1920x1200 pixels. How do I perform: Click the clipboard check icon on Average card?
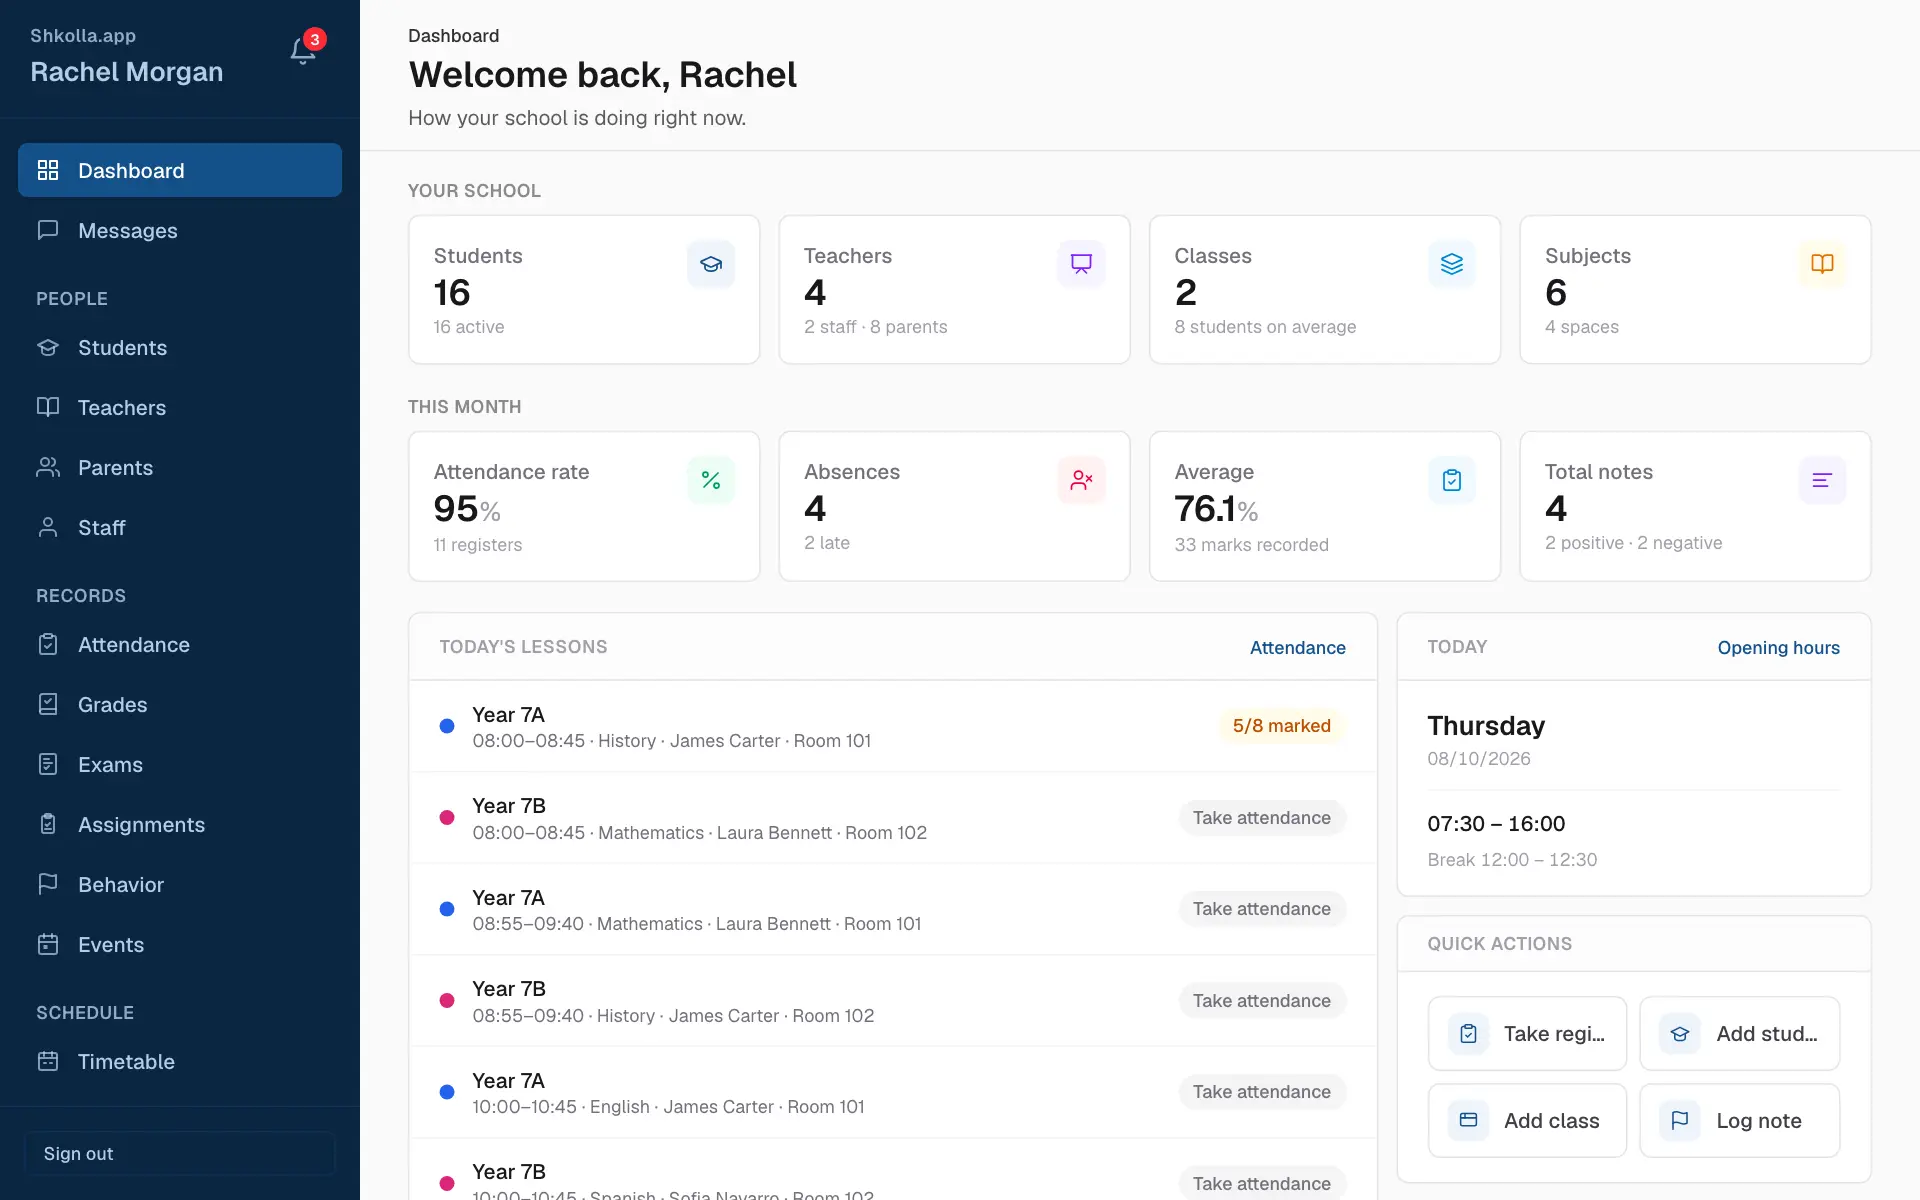click(x=1452, y=480)
